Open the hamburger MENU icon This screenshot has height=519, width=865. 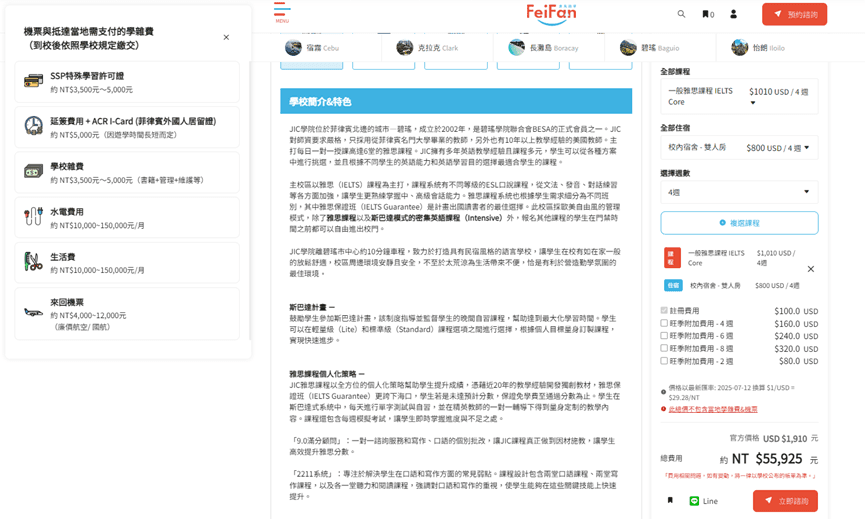(x=282, y=13)
